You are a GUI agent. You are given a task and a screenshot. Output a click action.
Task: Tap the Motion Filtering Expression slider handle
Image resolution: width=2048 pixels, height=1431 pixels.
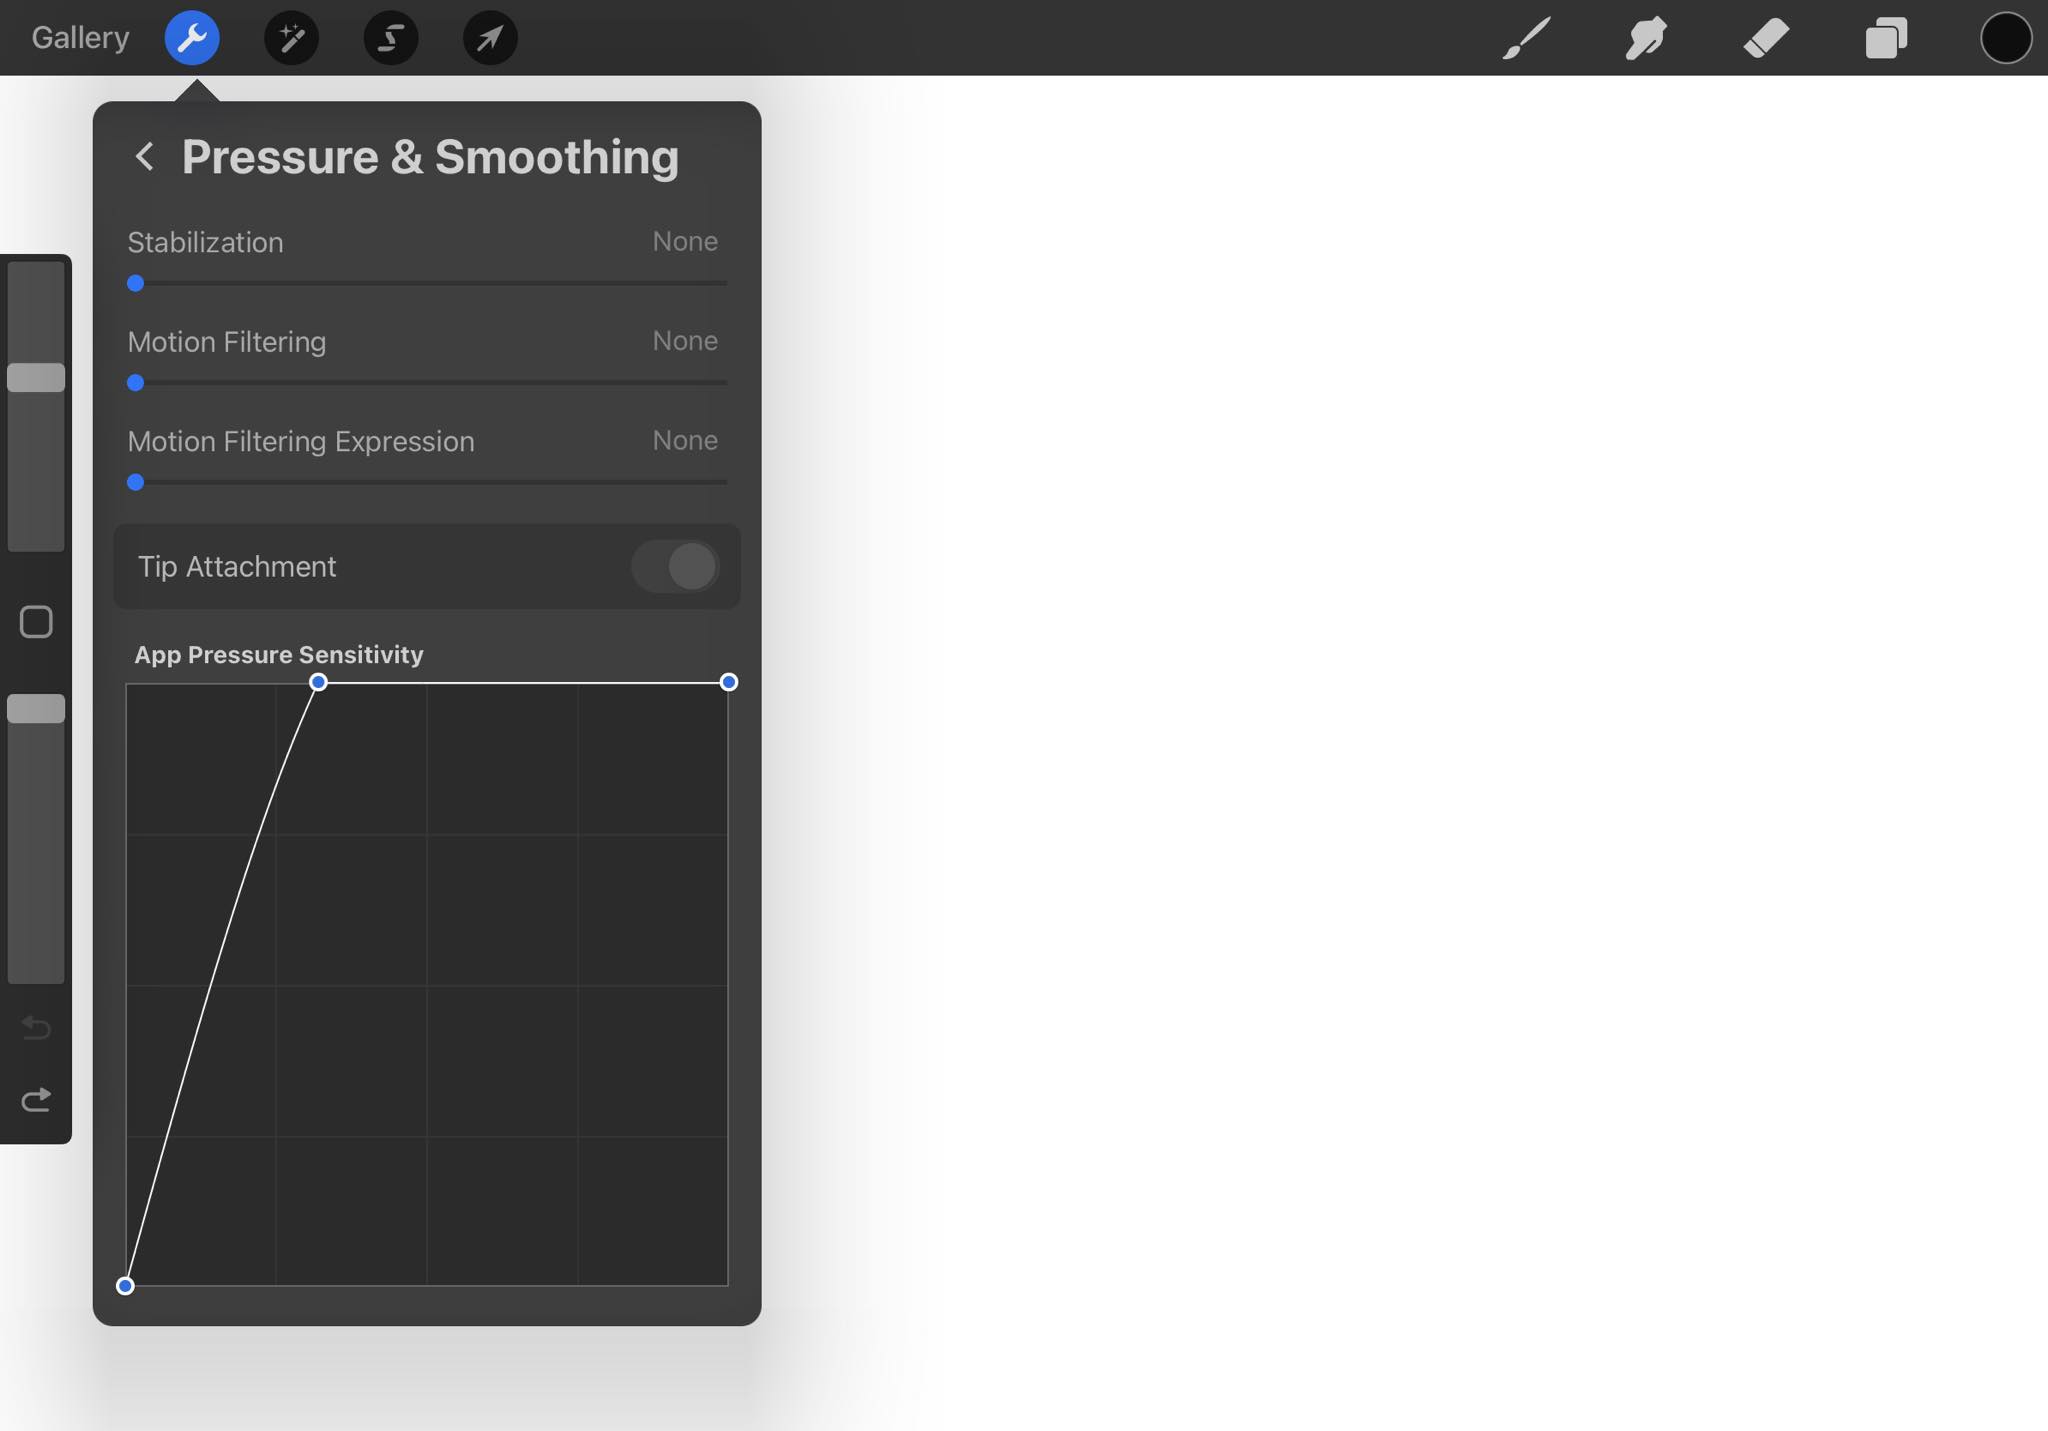(x=134, y=482)
